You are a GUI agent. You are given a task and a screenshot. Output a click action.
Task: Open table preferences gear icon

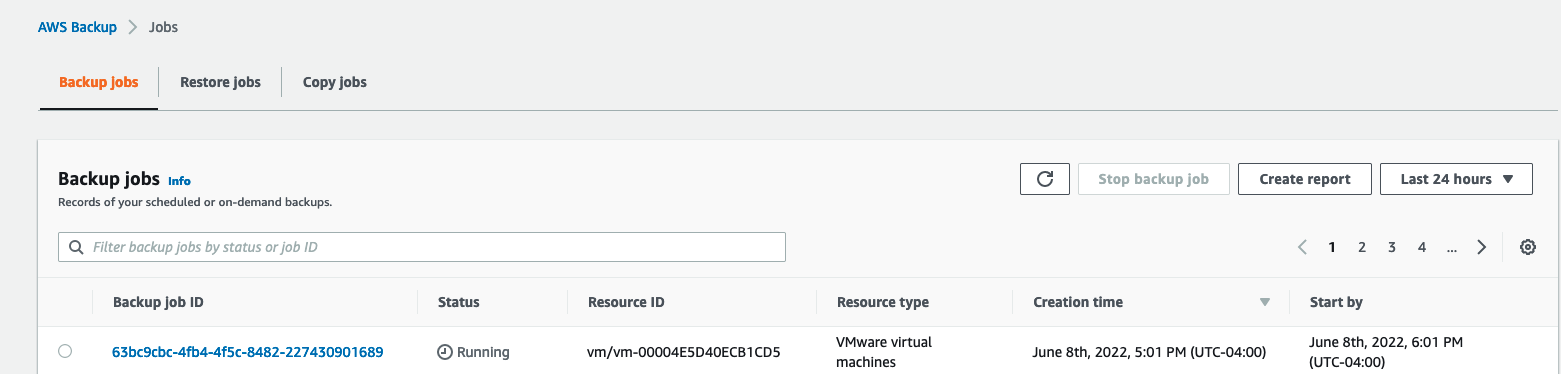pyautogui.click(x=1528, y=247)
